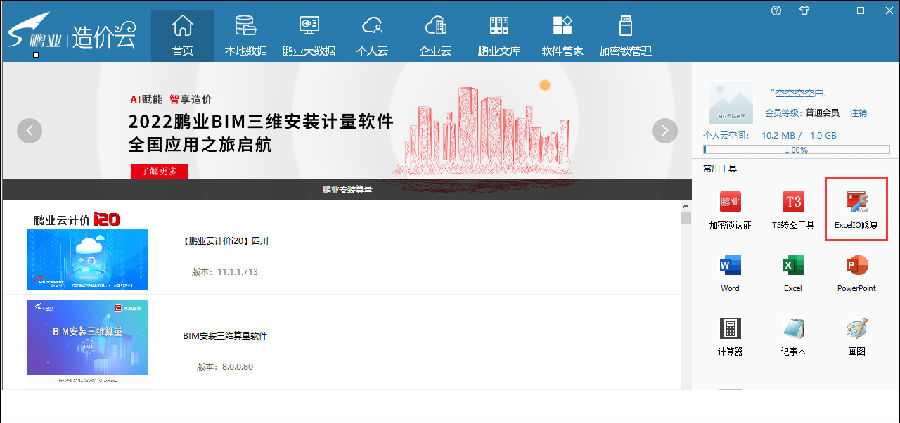
Task: Open the 个人云 personal cloud tab
Action: click(372, 35)
